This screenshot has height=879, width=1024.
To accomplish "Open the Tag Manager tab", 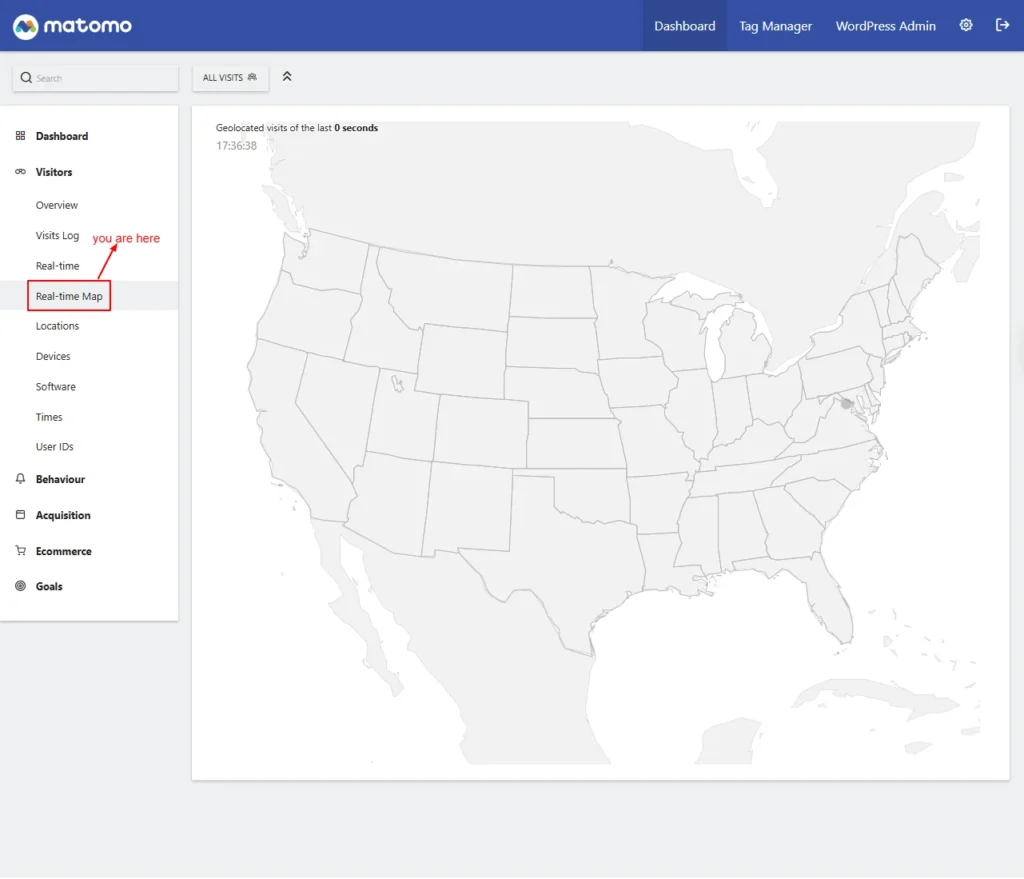I will [775, 26].
